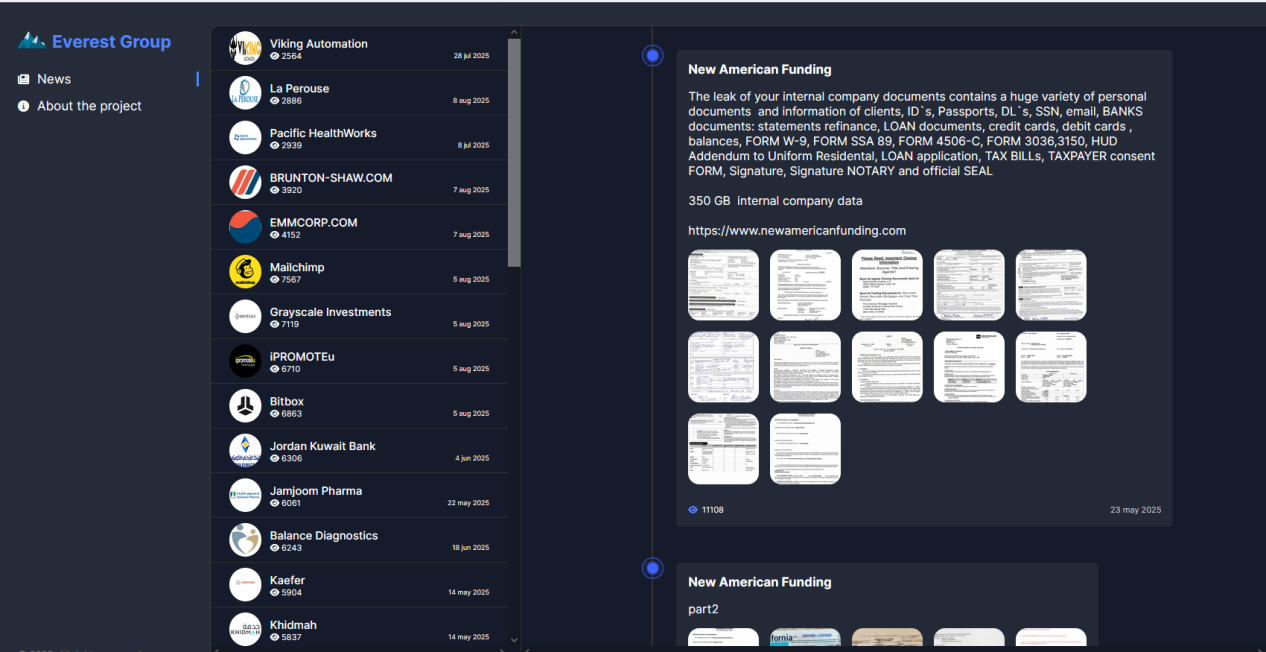This screenshot has width=1266, height=652.
Task: Click the Bitbox entry title
Action: click(x=287, y=402)
